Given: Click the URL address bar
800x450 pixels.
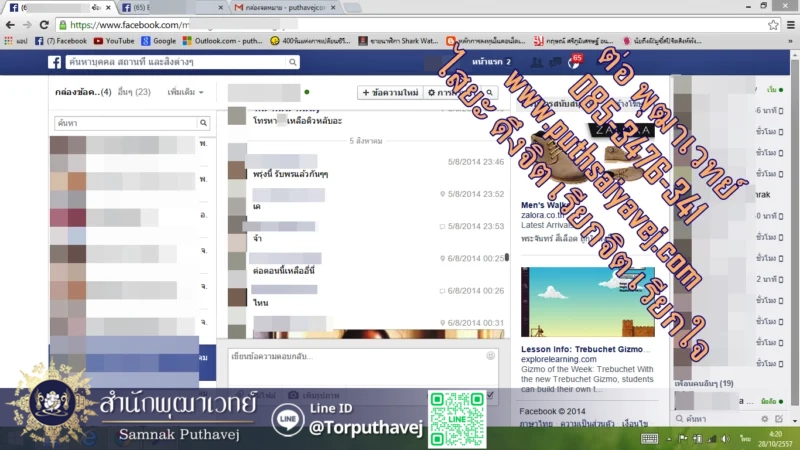Looking at the screenshot, I should click(x=408, y=24).
